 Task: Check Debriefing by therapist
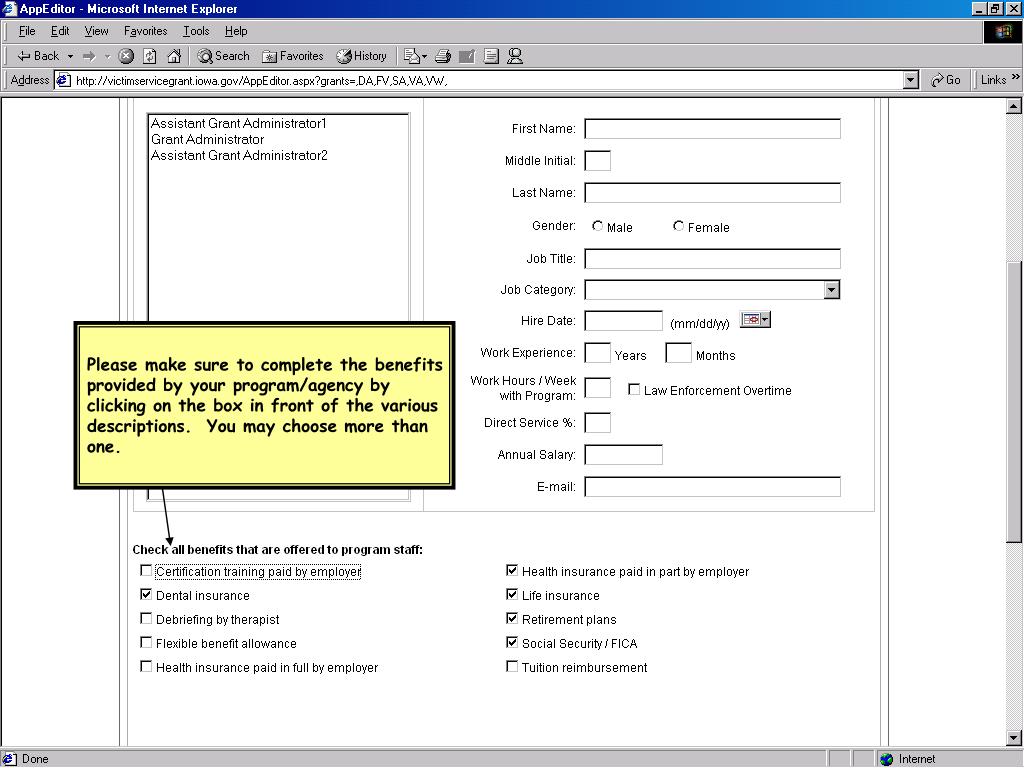click(x=146, y=618)
